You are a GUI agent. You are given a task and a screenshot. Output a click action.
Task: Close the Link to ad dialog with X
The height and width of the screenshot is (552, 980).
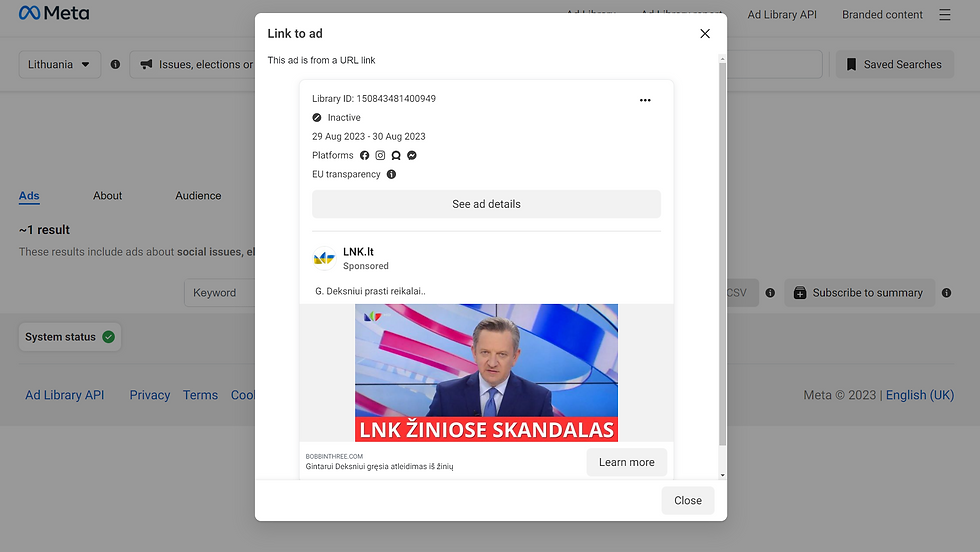click(x=705, y=34)
